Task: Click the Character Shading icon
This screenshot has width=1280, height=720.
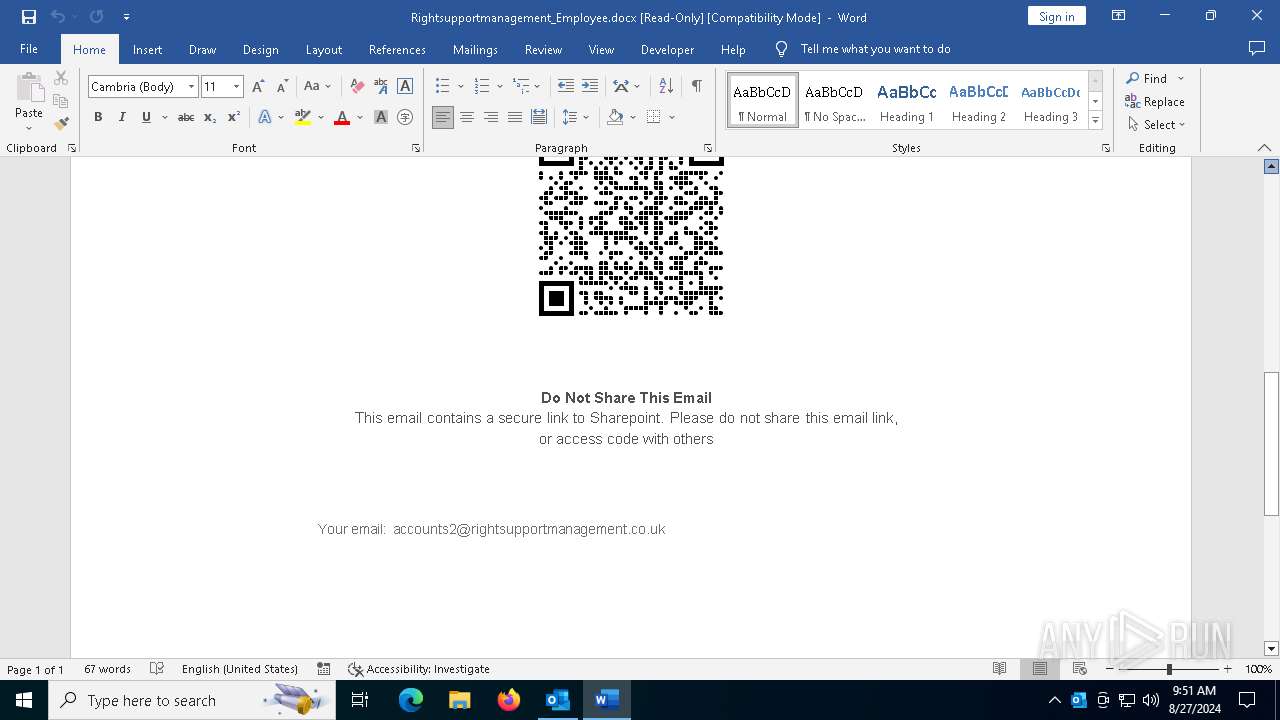Action: tap(381, 117)
